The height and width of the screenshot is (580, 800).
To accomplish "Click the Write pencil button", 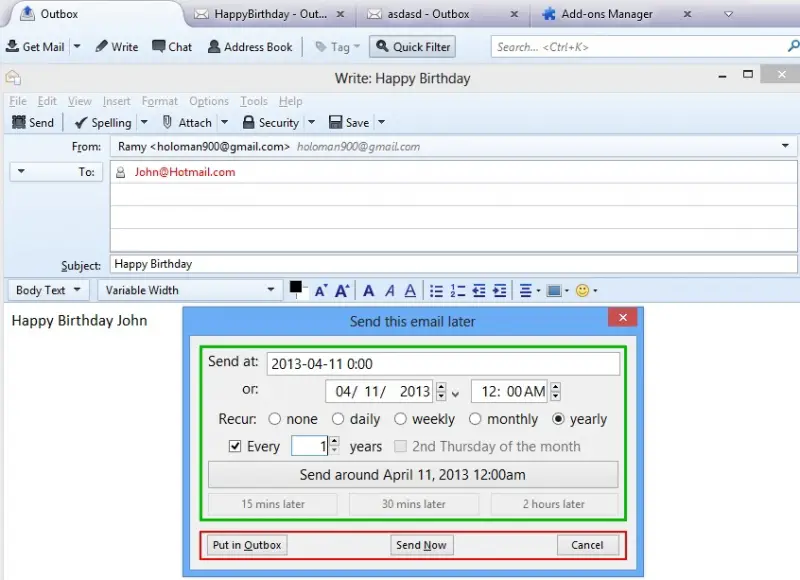I will [x=117, y=47].
